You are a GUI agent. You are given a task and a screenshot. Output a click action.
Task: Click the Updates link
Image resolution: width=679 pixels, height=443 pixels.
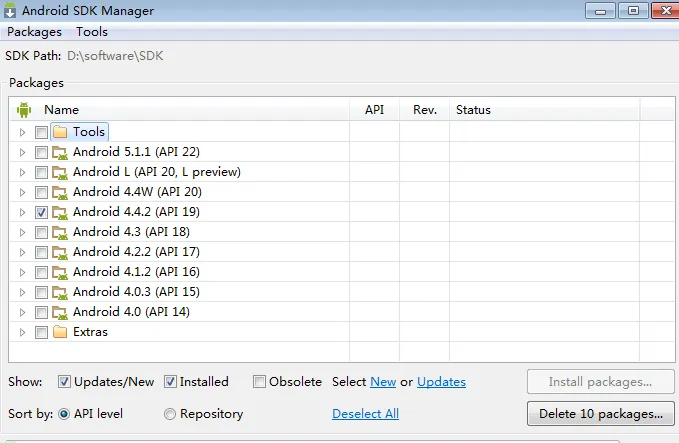(441, 382)
